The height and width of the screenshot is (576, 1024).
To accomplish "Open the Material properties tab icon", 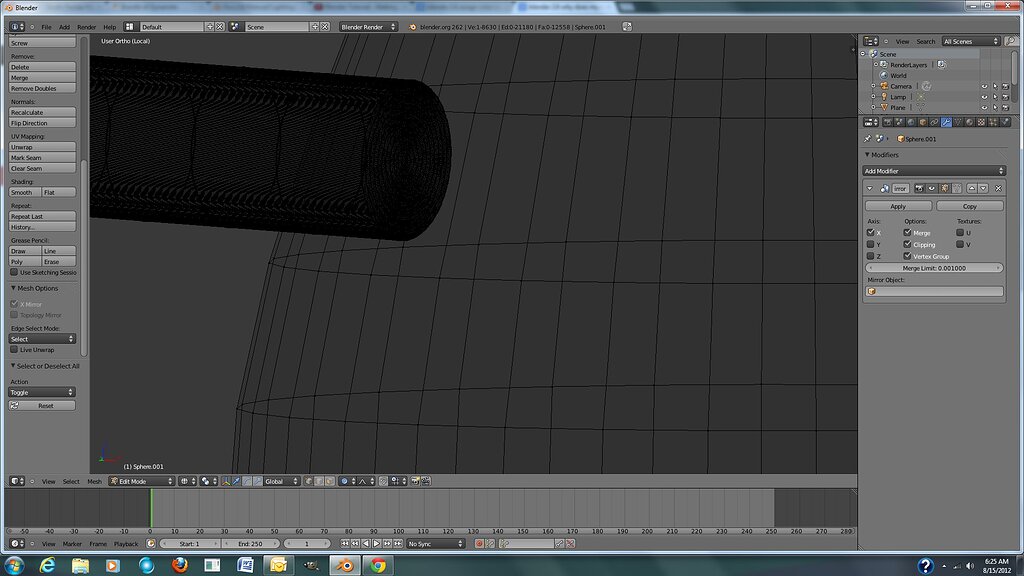I will pos(969,122).
